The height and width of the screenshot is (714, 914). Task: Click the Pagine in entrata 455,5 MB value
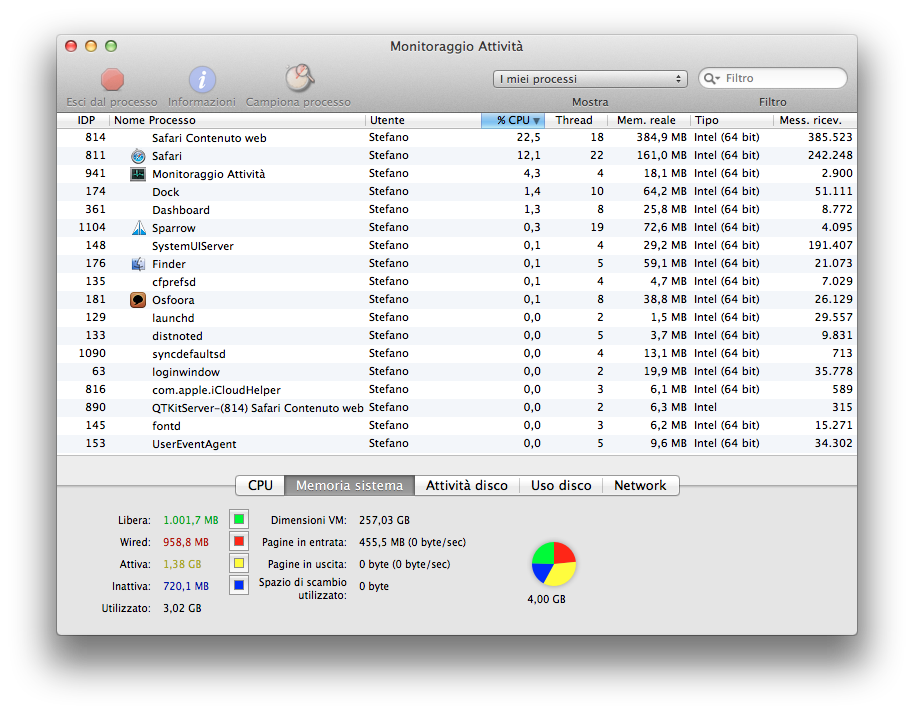point(412,542)
